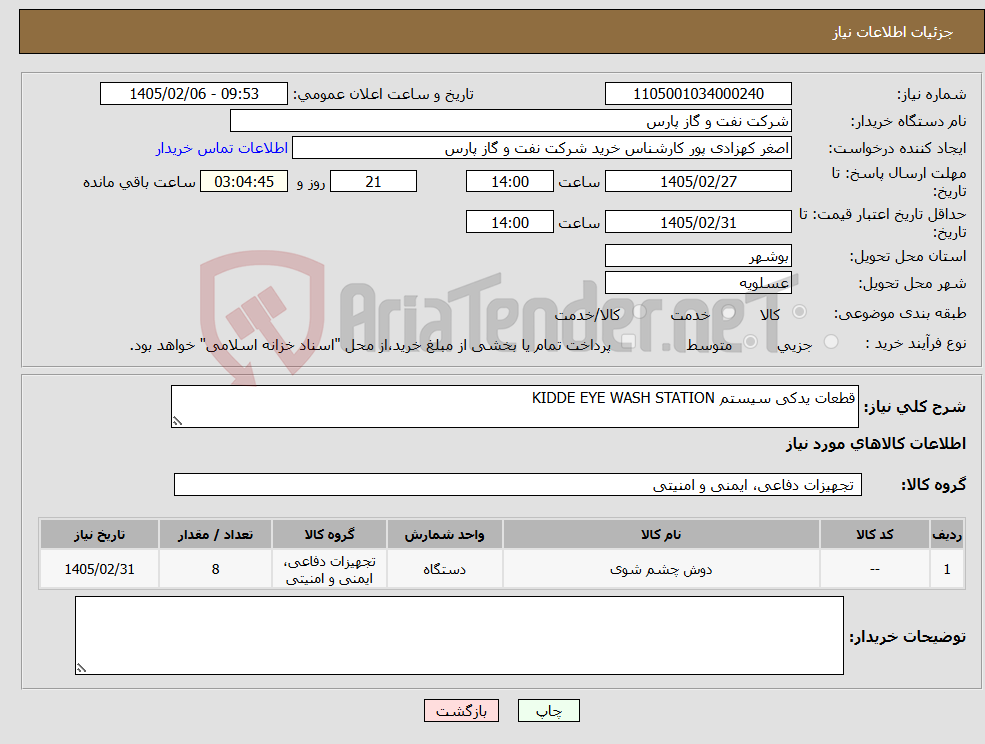The width and height of the screenshot is (985, 744).
Task: Click the resize handle of description box
Action: pos(177,422)
